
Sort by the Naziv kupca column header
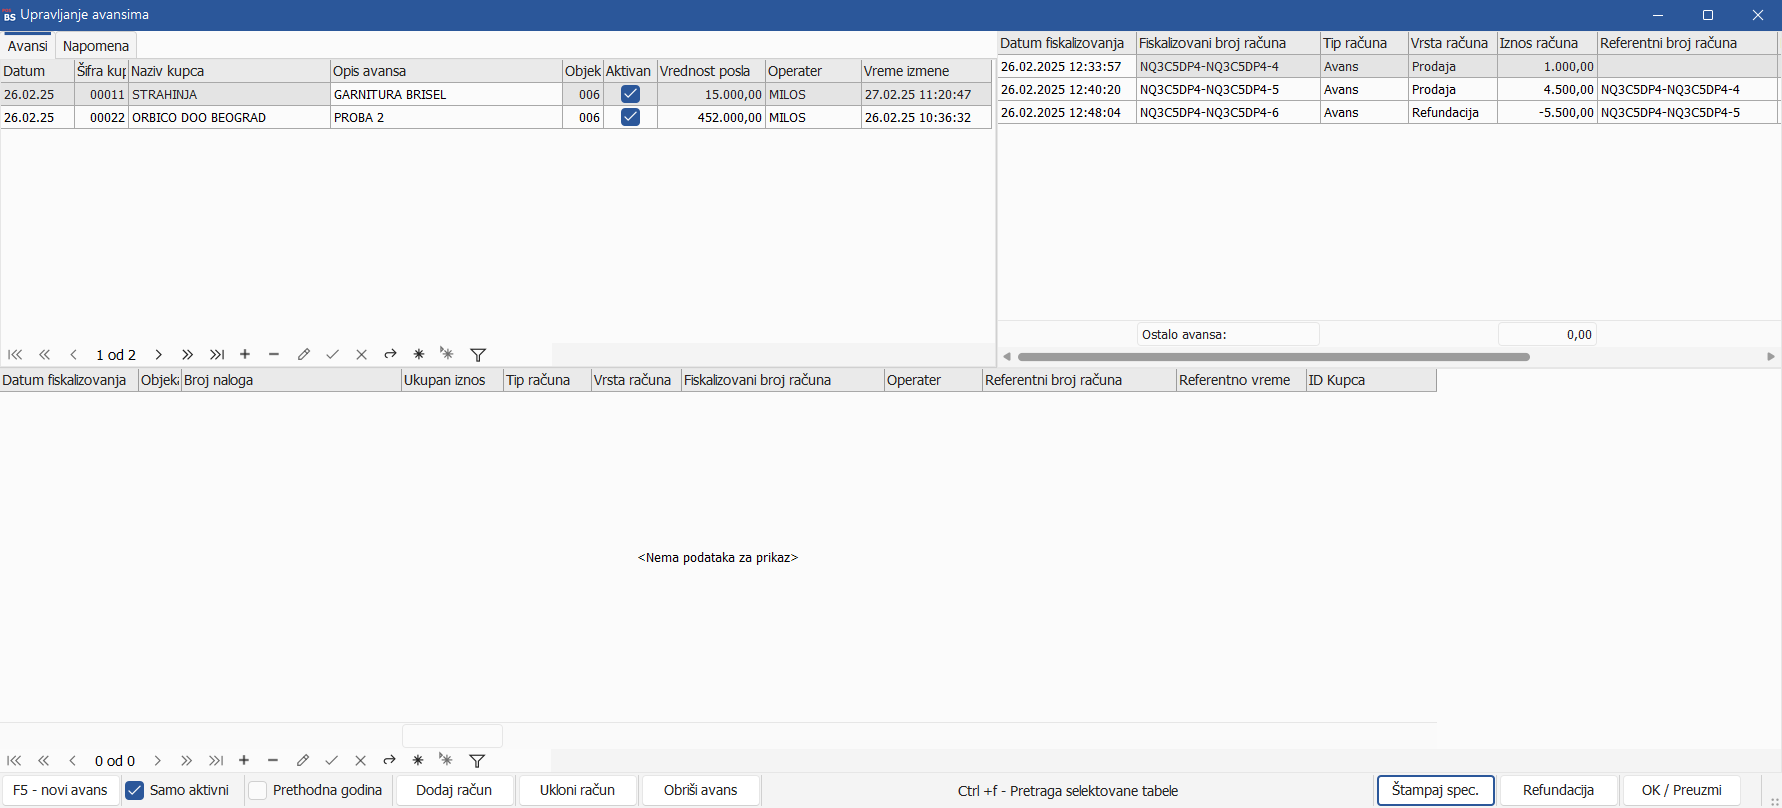[x=229, y=71]
